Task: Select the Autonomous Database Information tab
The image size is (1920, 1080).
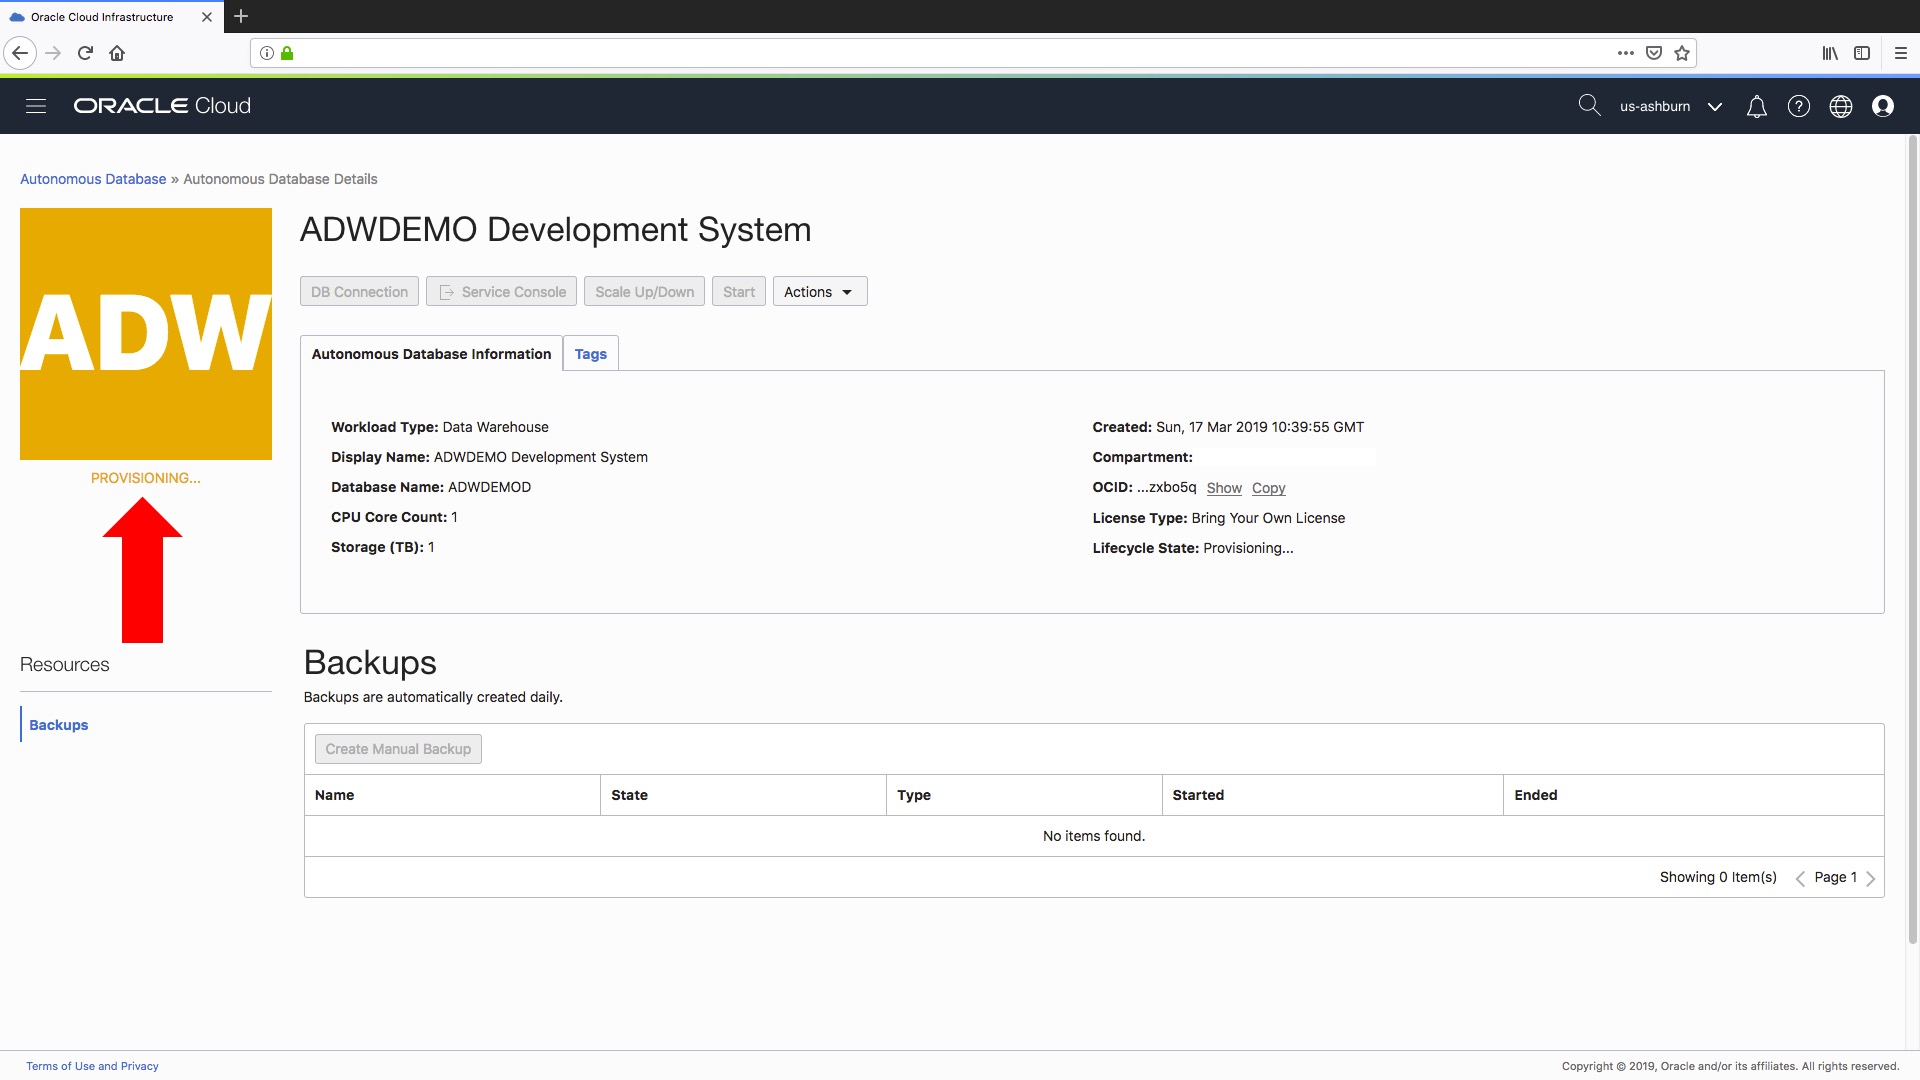Action: (431, 353)
